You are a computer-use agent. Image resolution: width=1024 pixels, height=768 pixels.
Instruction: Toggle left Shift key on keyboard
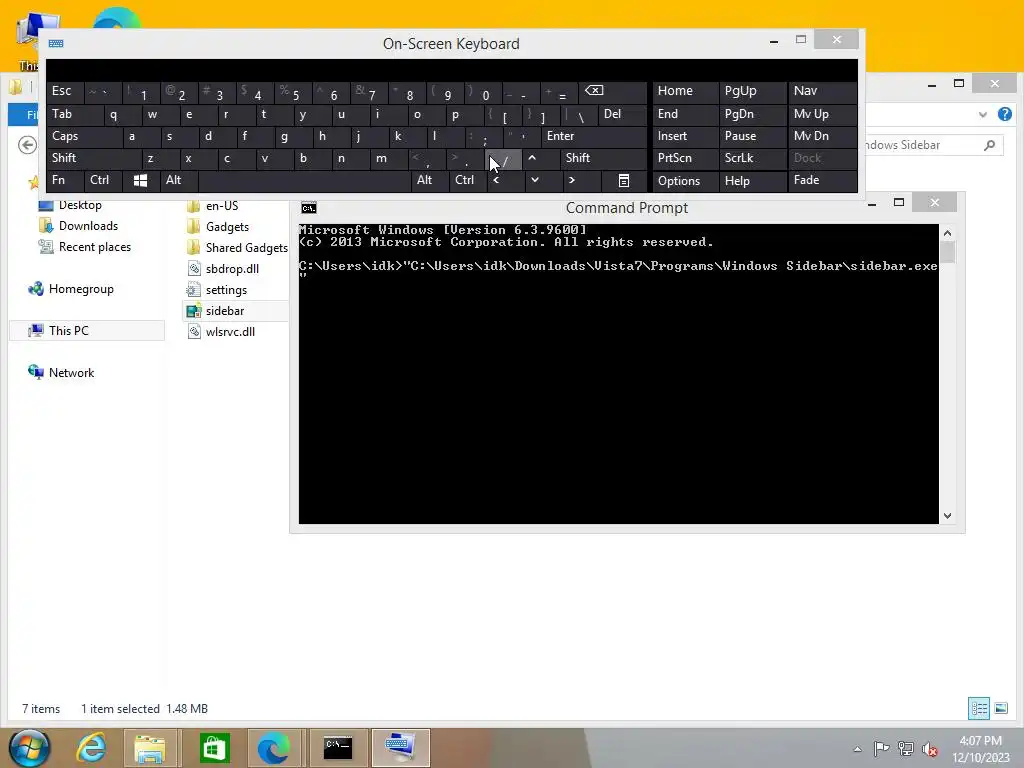pos(93,158)
